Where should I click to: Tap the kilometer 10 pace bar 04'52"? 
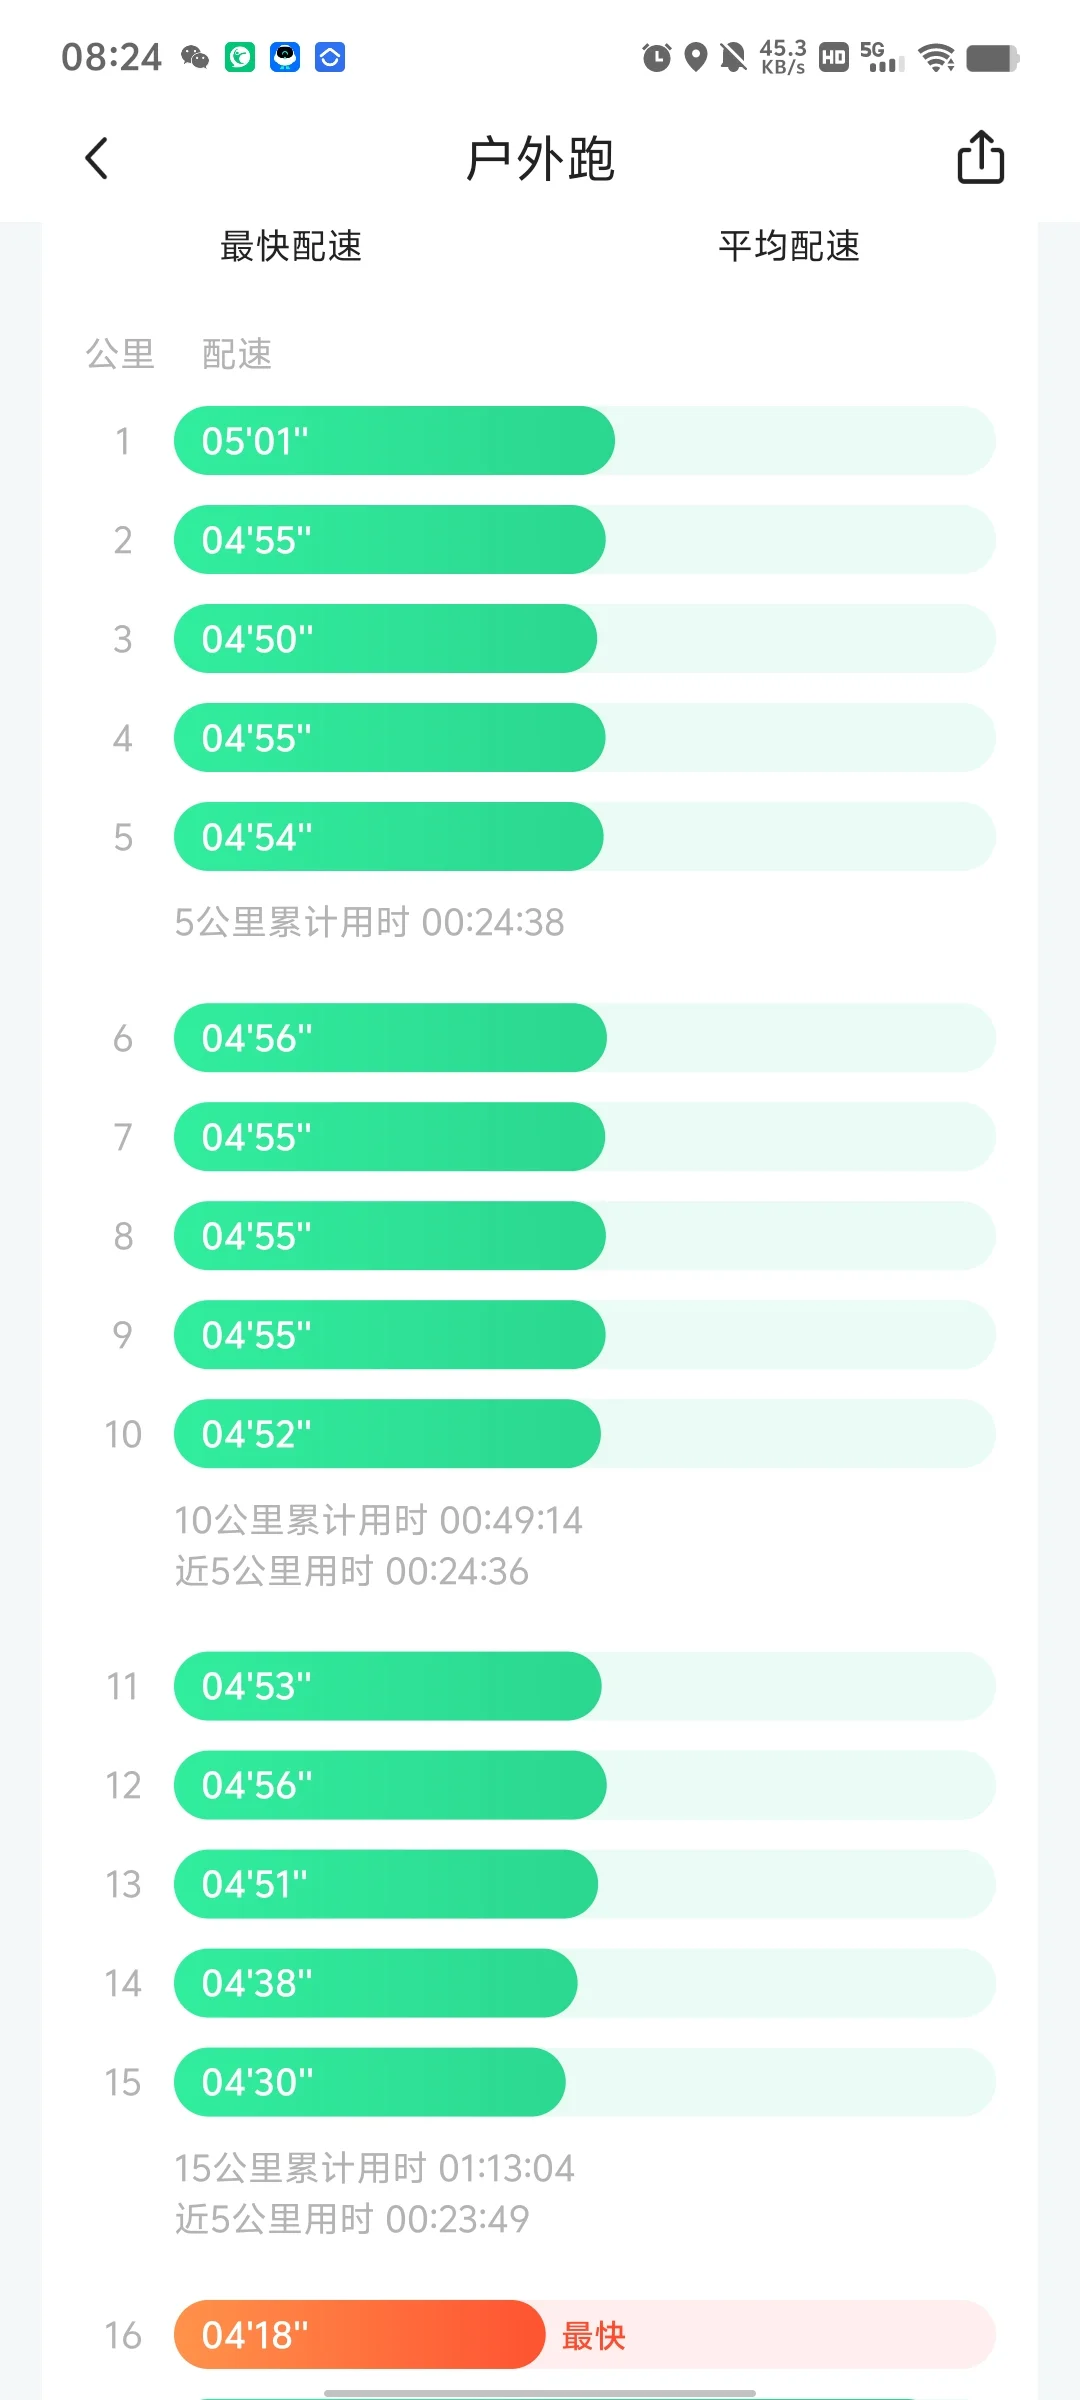point(387,1433)
